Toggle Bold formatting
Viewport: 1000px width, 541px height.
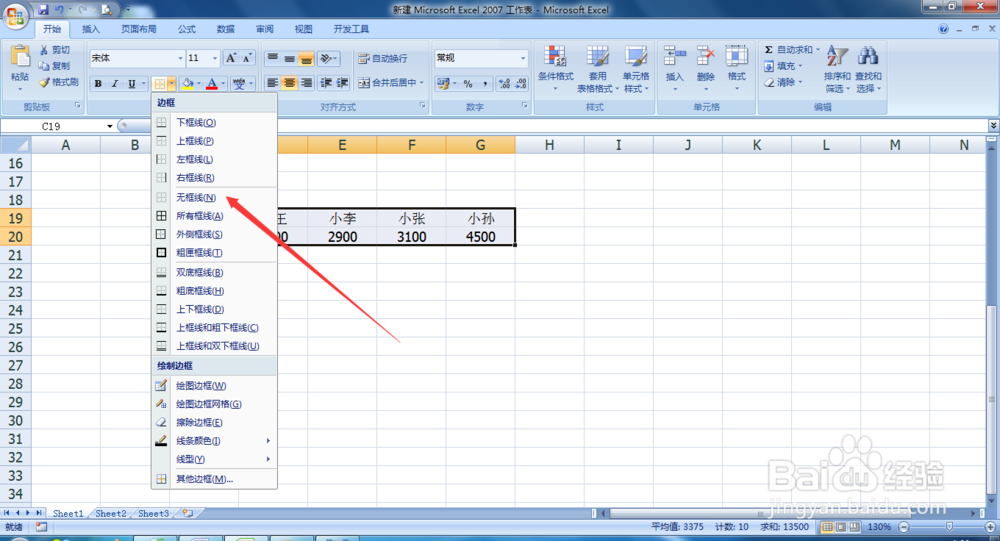pos(98,84)
